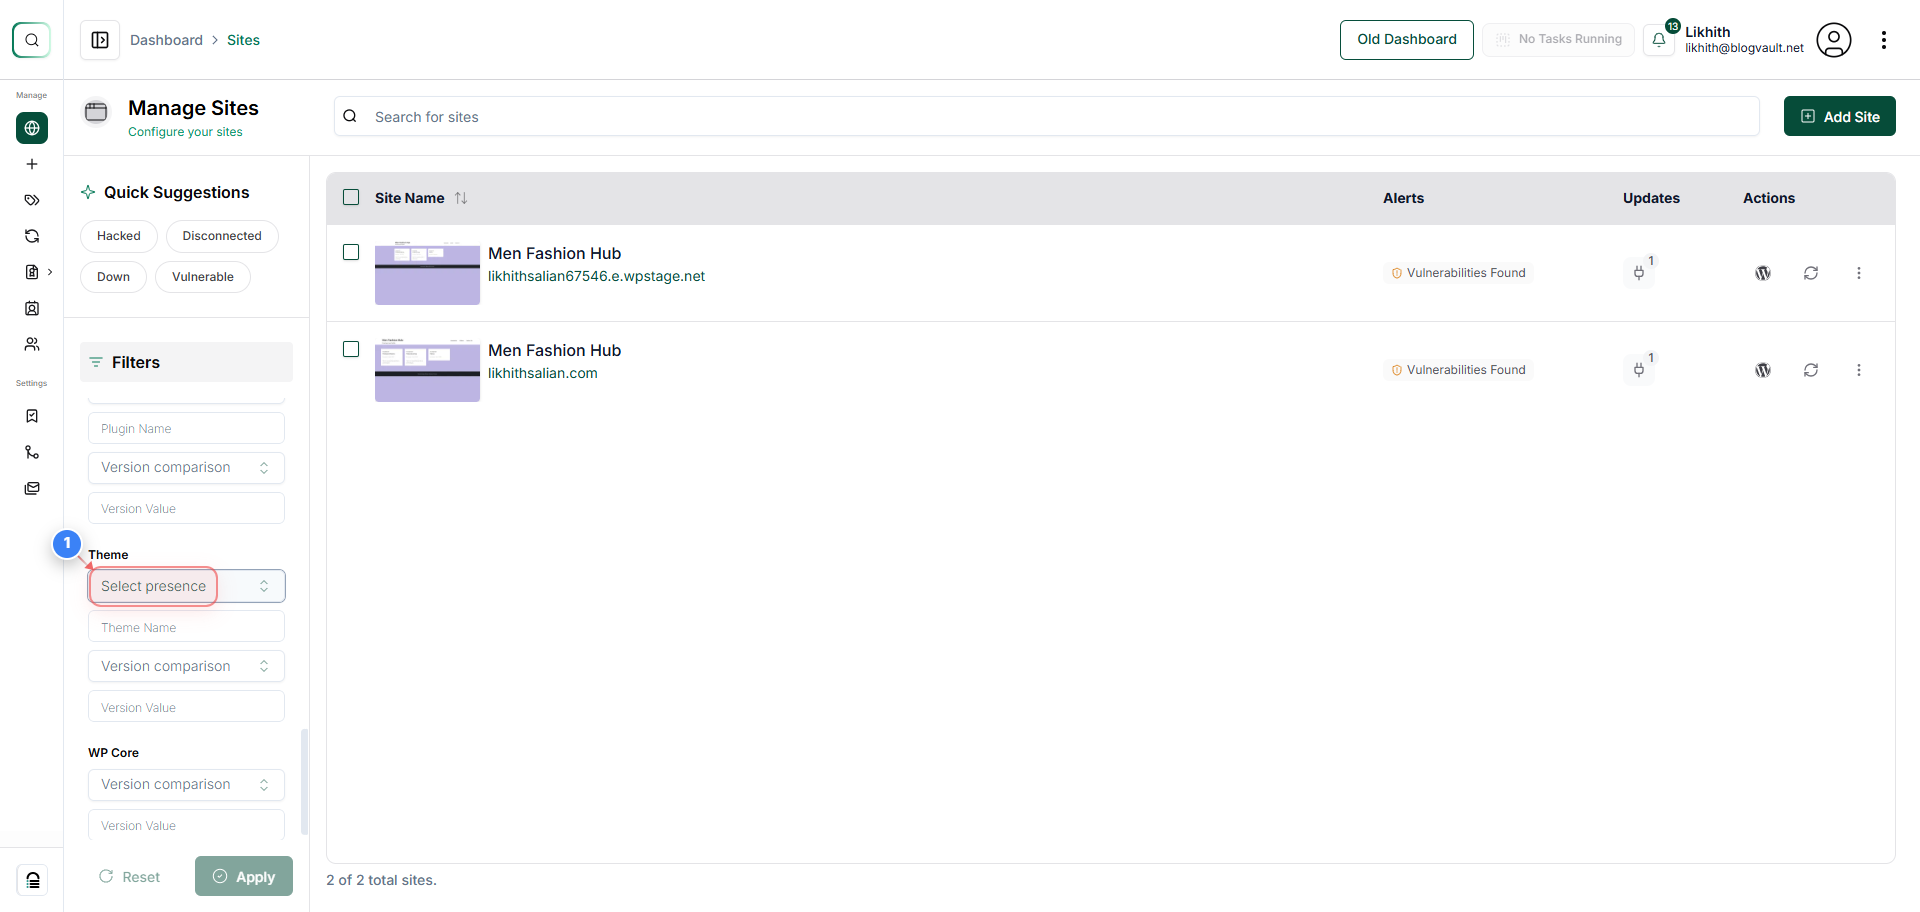Open the likhithsalian67546.e.wpstage.net link
The image size is (1920, 912).
(x=596, y=276)
